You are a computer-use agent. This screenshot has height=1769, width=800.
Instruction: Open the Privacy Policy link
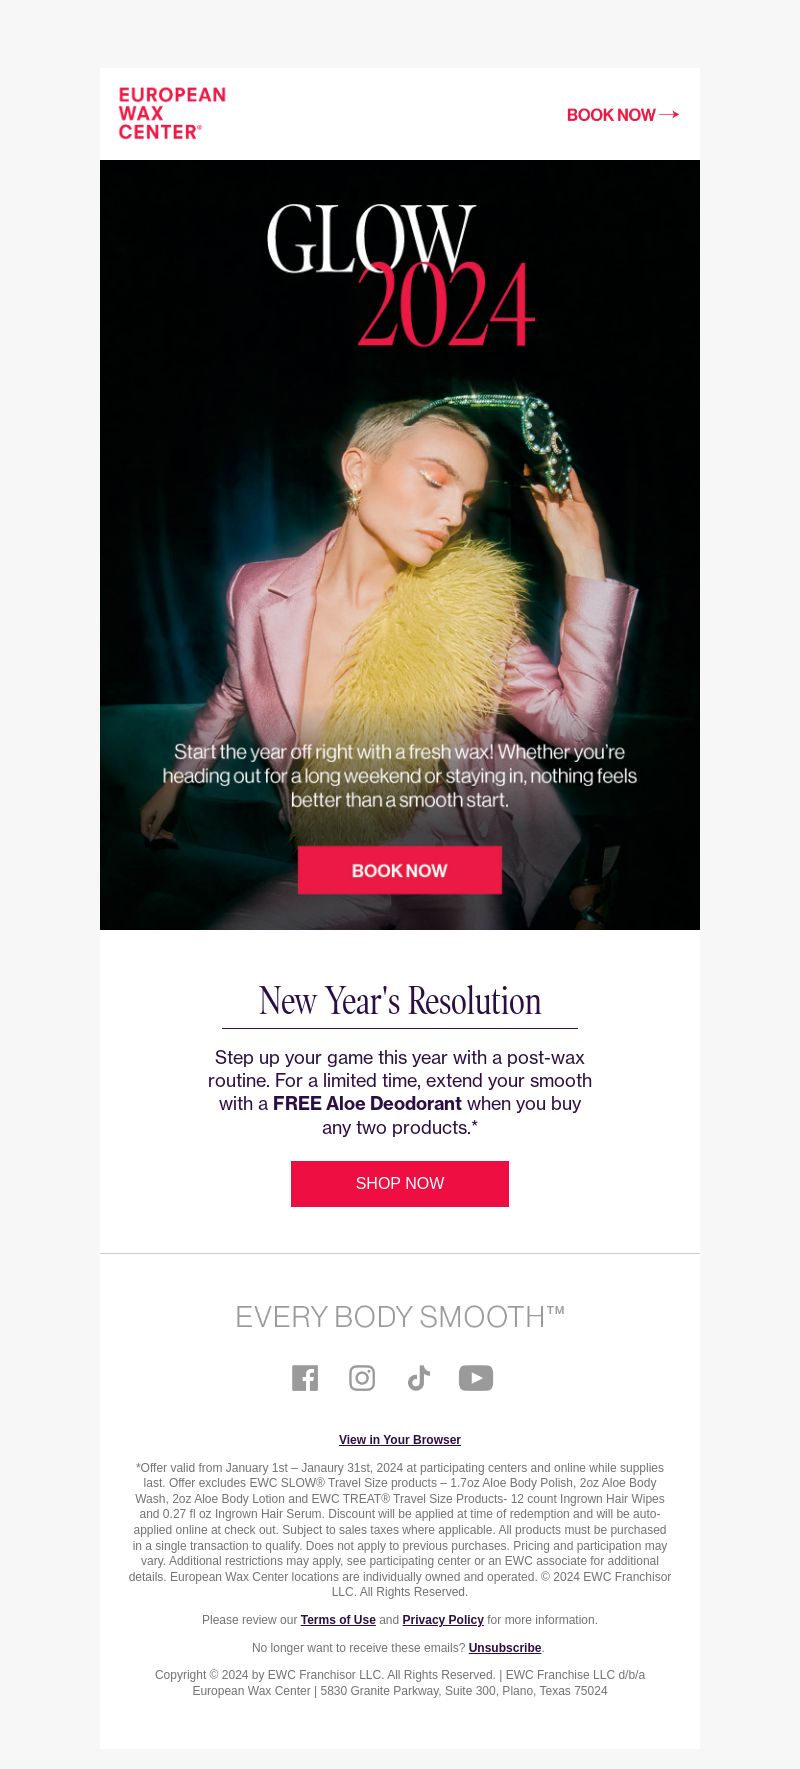[443, 1620]
